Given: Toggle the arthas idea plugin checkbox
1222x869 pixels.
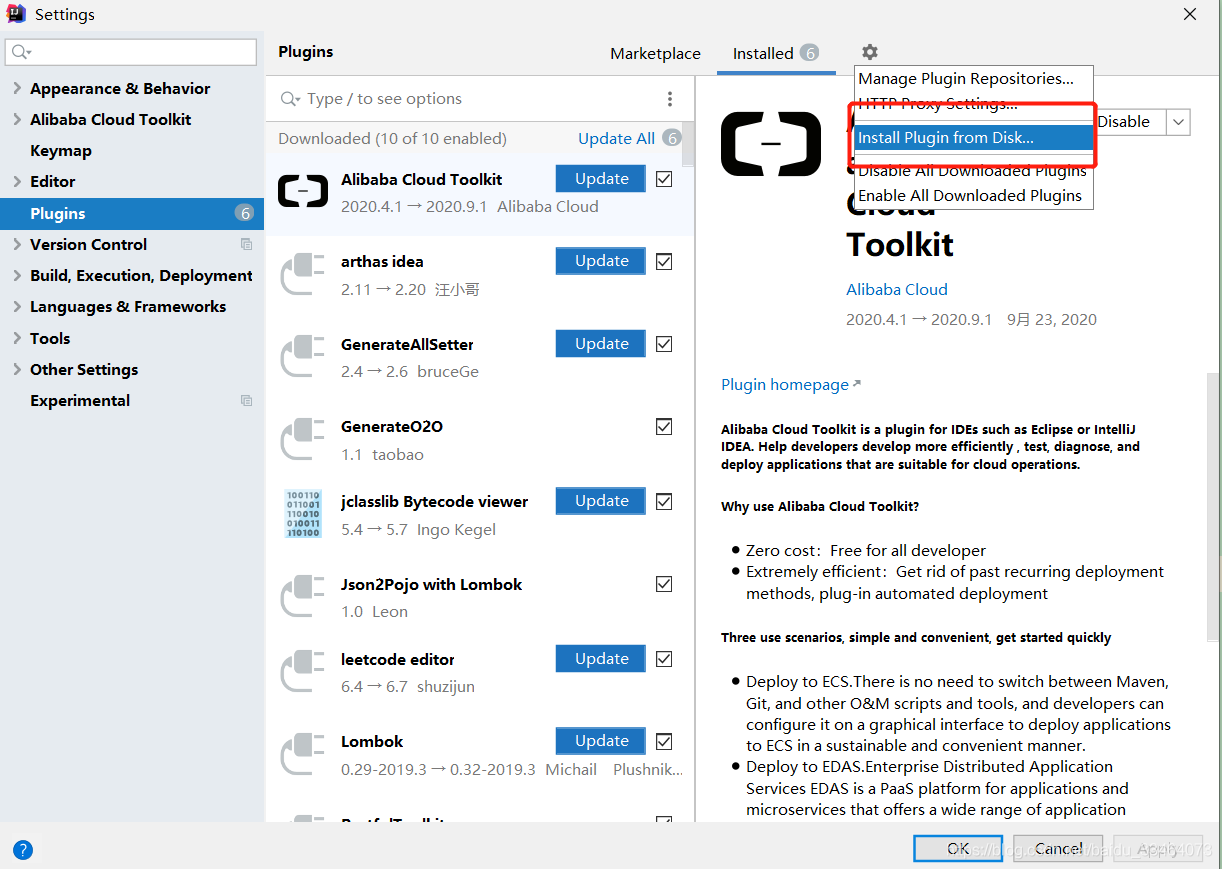Looking at the screenshot, I should 664,261.
